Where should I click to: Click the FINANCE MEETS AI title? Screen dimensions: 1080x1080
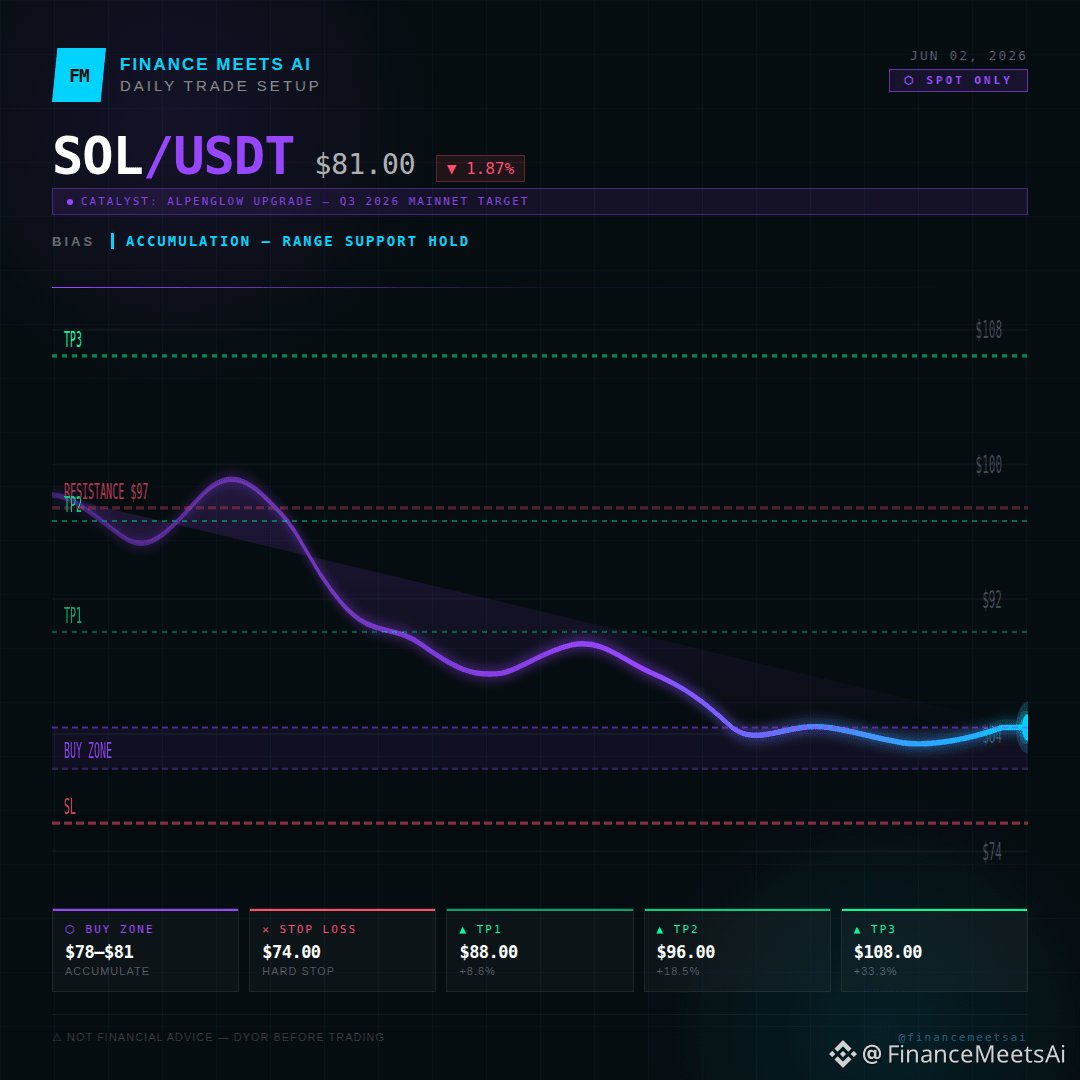[215, 64]
